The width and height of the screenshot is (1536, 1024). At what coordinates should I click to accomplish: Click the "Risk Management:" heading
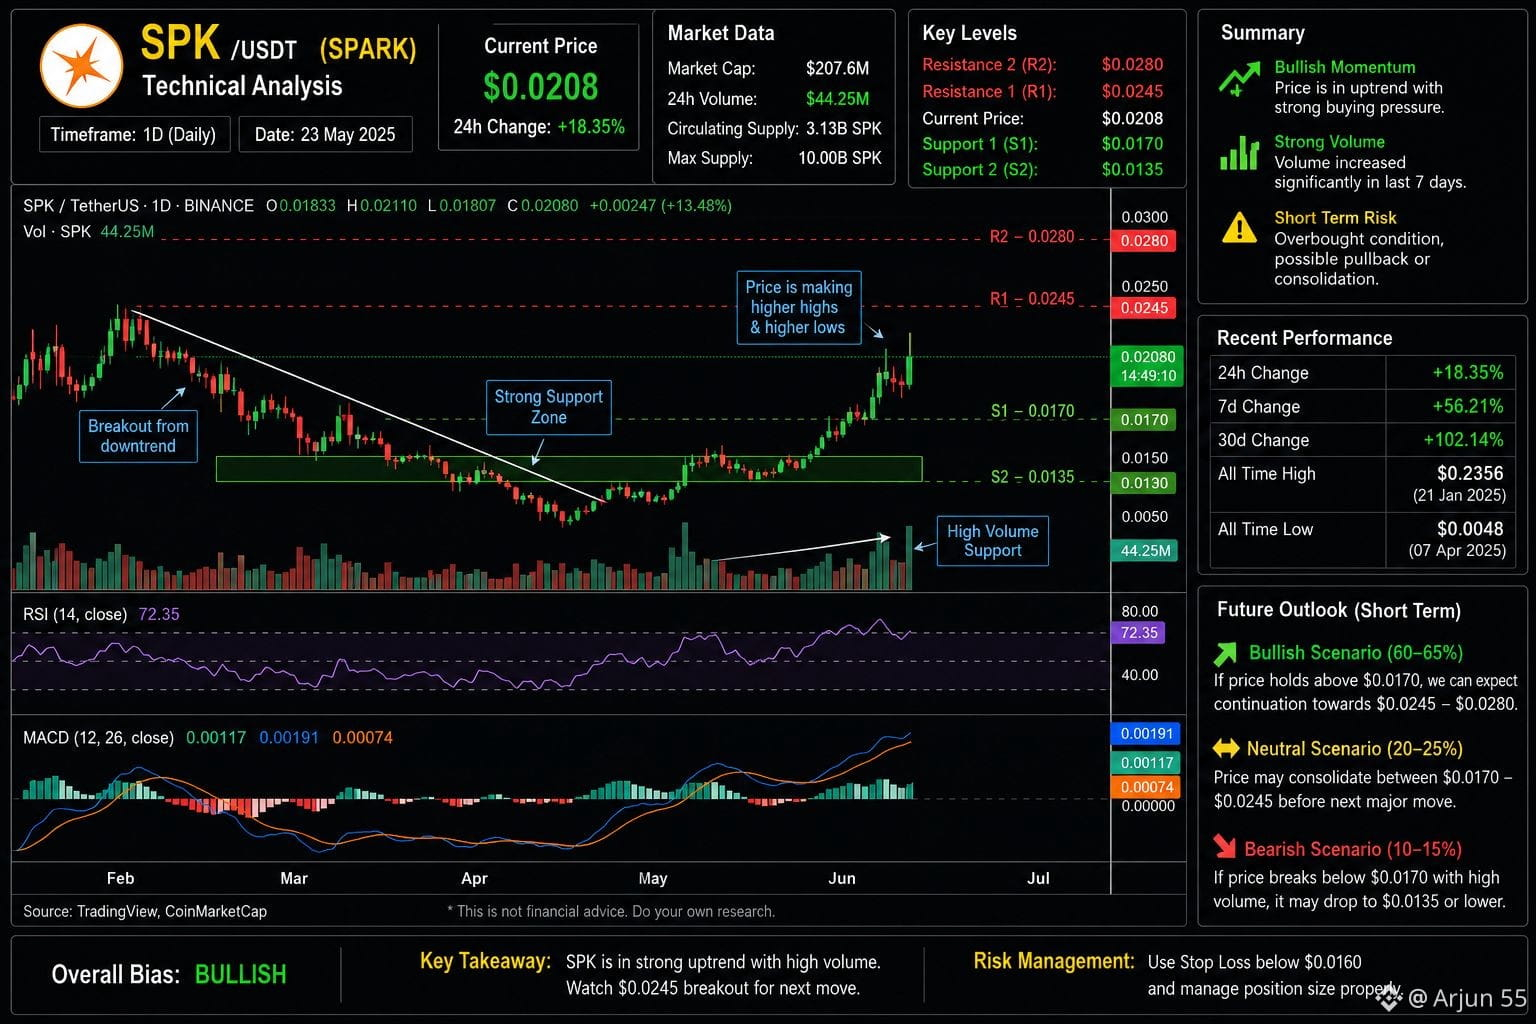point(1054,962)
